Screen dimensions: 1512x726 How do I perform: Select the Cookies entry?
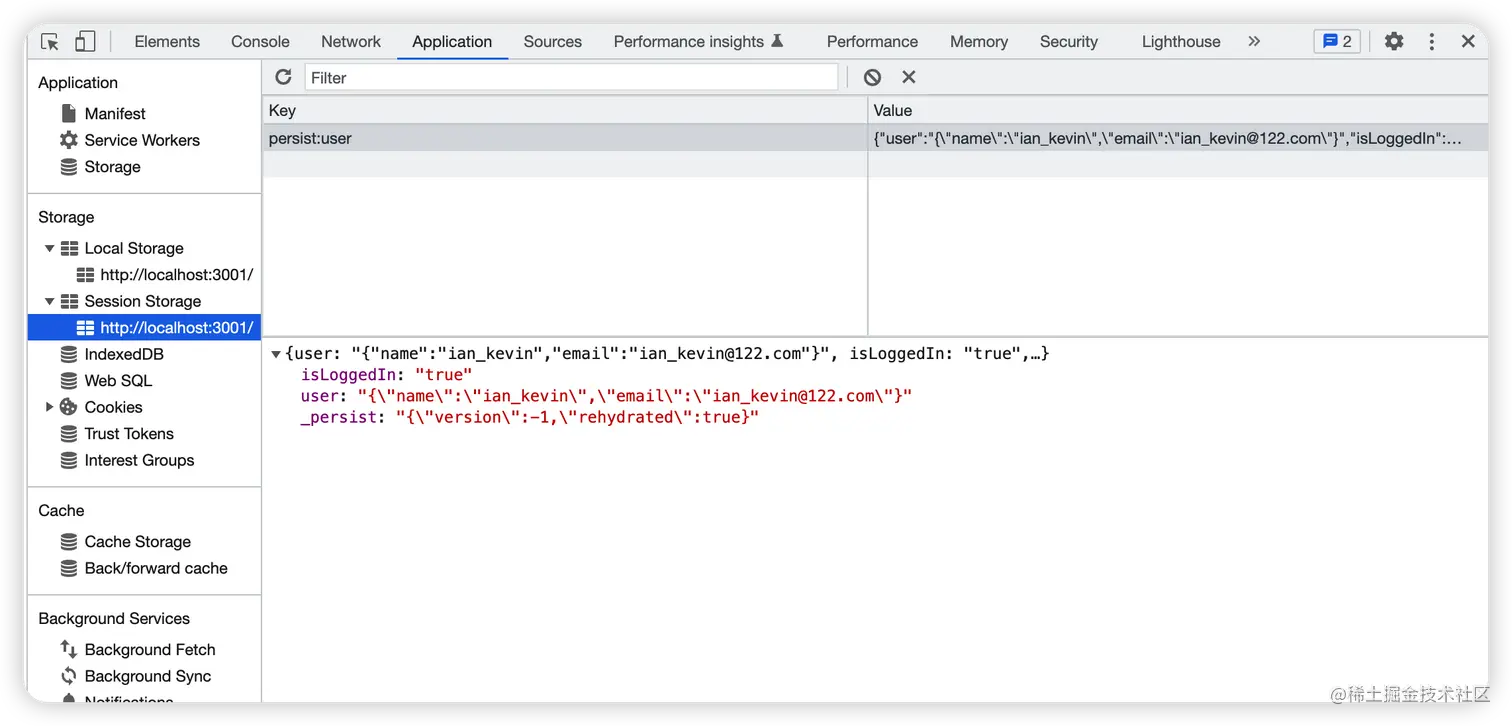pos(113,407)
